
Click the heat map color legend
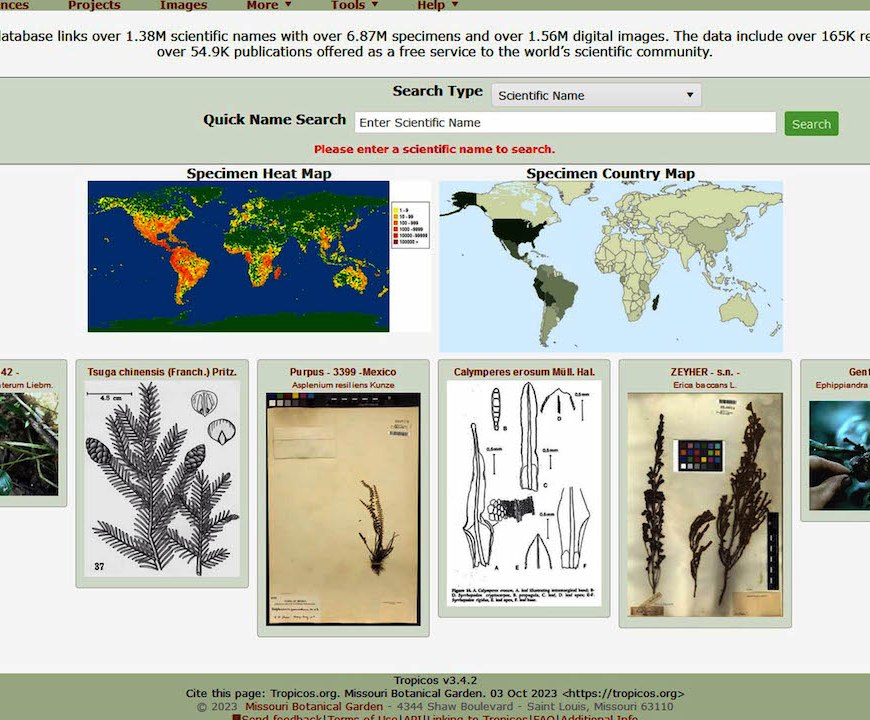[410, 224]
